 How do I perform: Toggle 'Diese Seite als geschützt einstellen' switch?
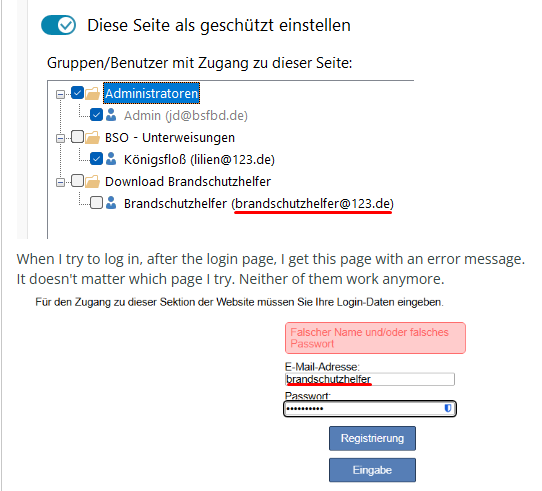pyautogui.click(x=58, y=25)
